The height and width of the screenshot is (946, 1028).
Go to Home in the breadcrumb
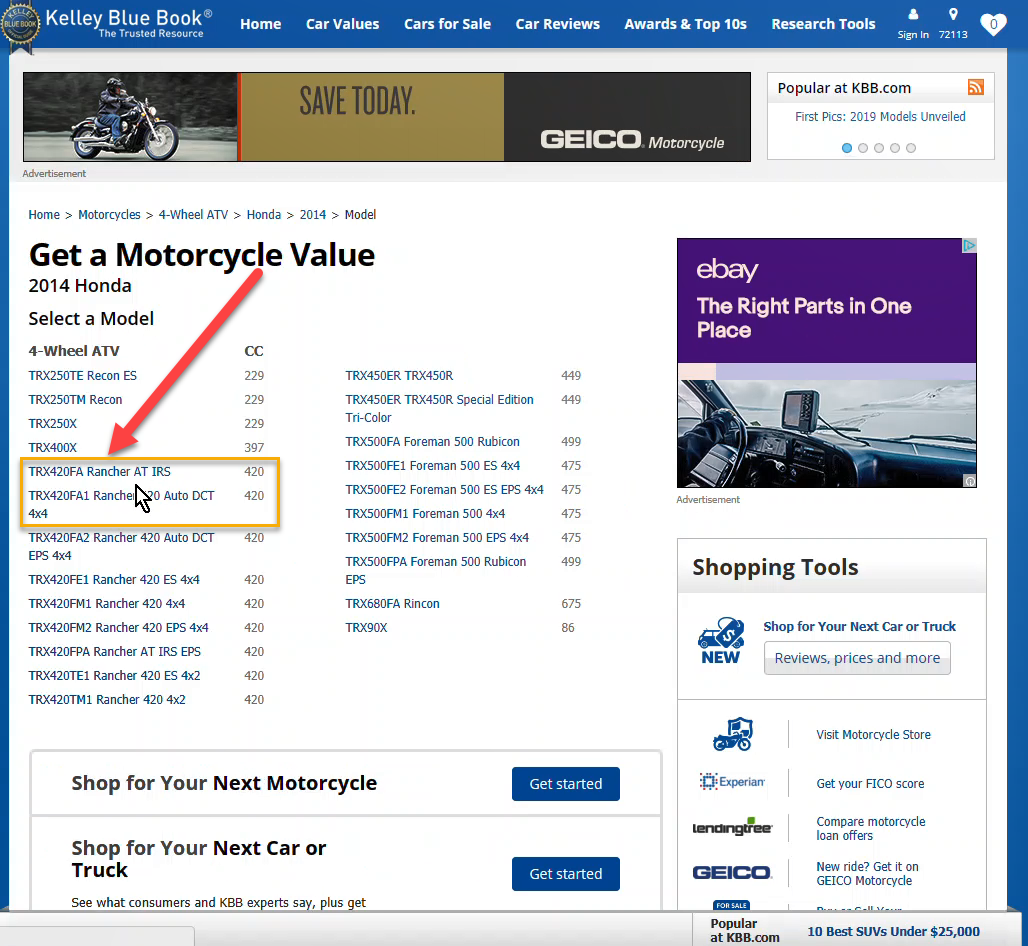click(44, 214)
